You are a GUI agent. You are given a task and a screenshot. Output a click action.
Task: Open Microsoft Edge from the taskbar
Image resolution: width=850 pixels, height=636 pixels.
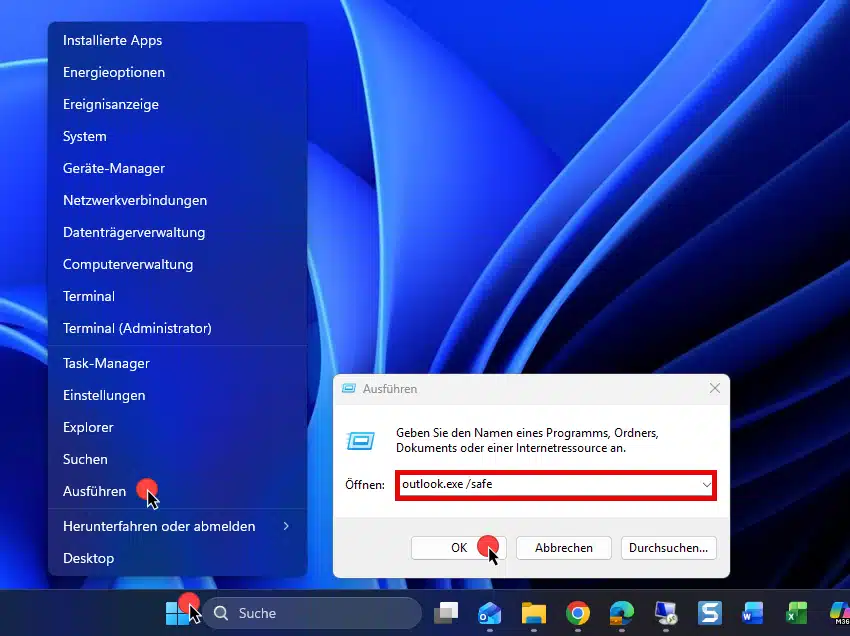click(622, 613)
